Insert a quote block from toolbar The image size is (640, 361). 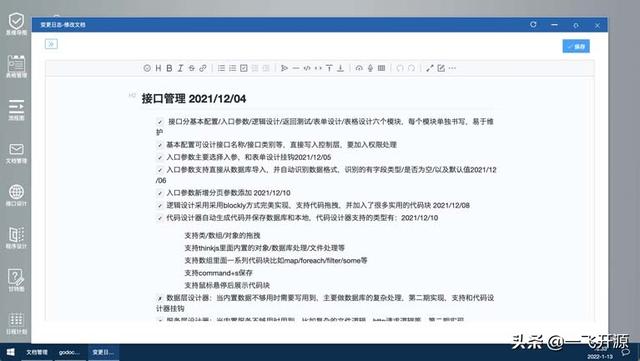tap(284, 68)
